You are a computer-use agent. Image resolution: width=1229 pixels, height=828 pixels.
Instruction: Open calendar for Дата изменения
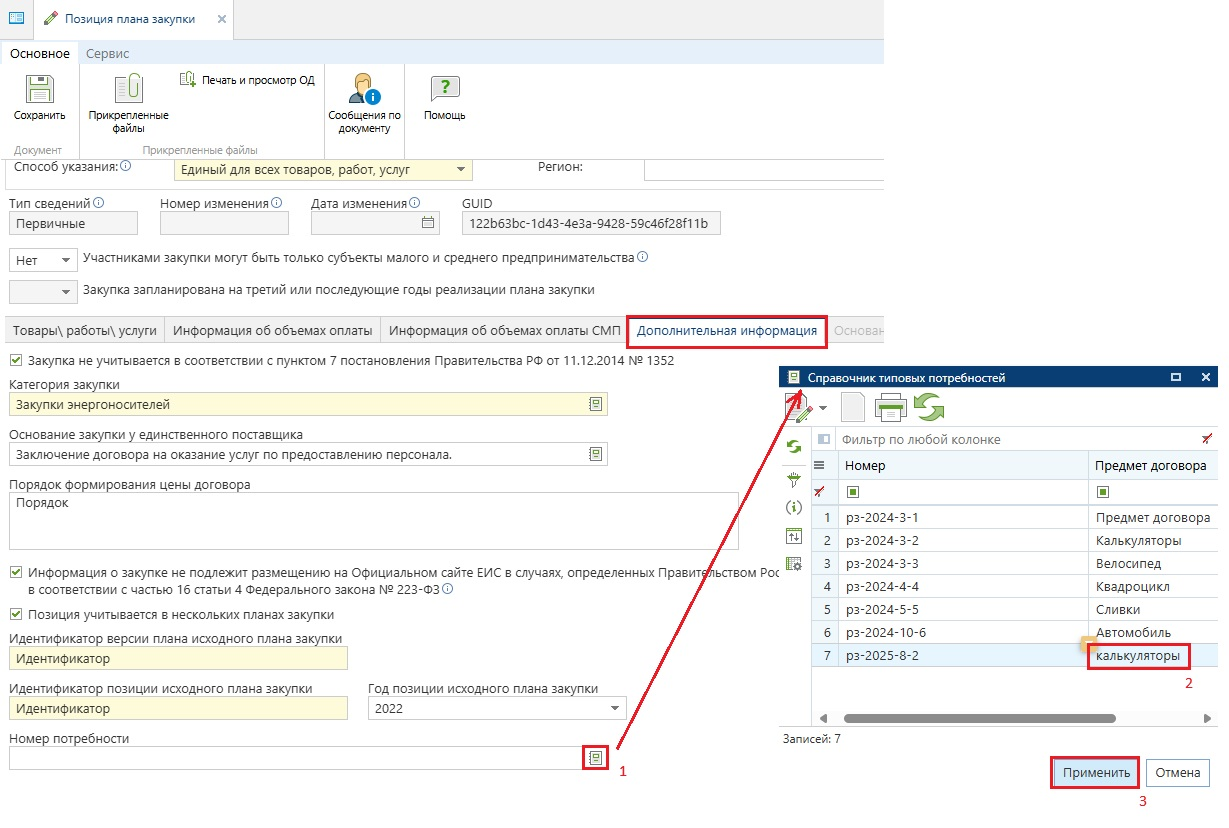pos(428,223)
